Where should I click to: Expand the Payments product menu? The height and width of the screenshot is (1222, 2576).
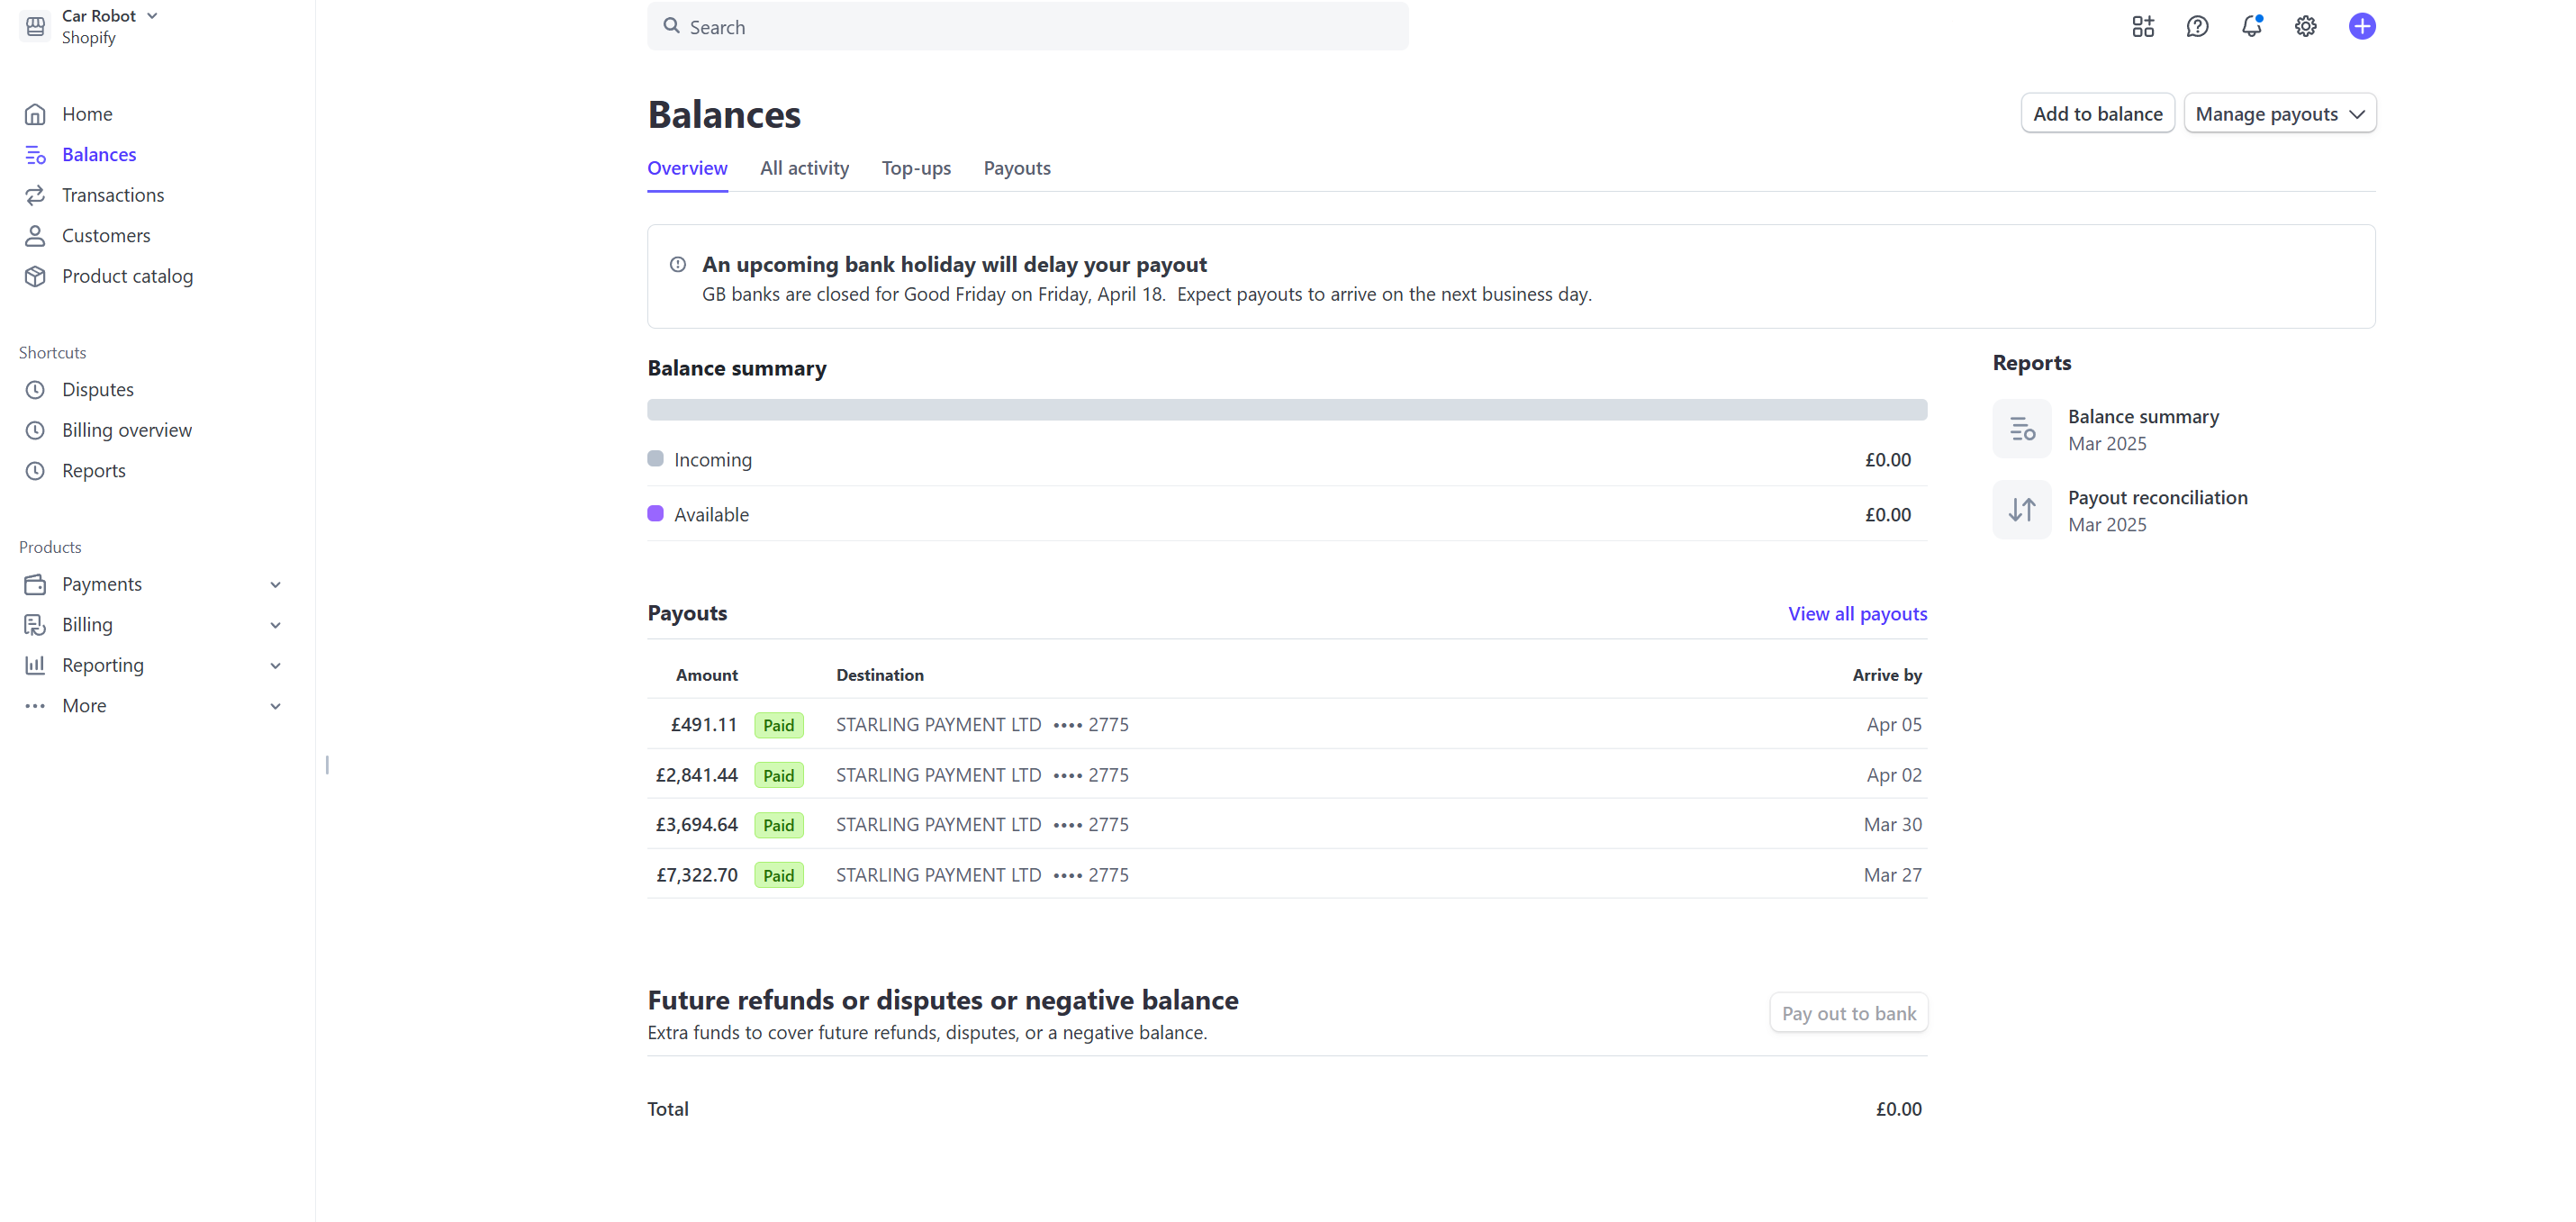275,585
